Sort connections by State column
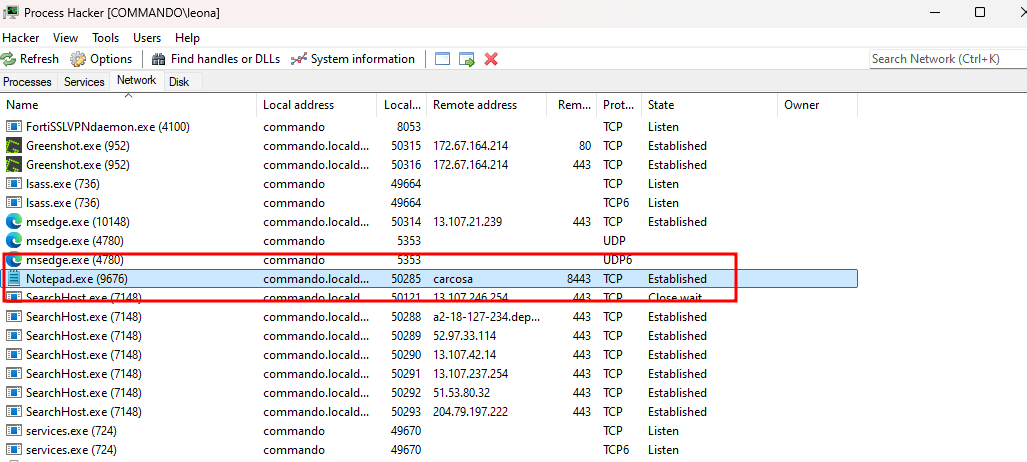The width and height of the screenshot is (1027, 462). pyautogui.click(x=661, y=105)
